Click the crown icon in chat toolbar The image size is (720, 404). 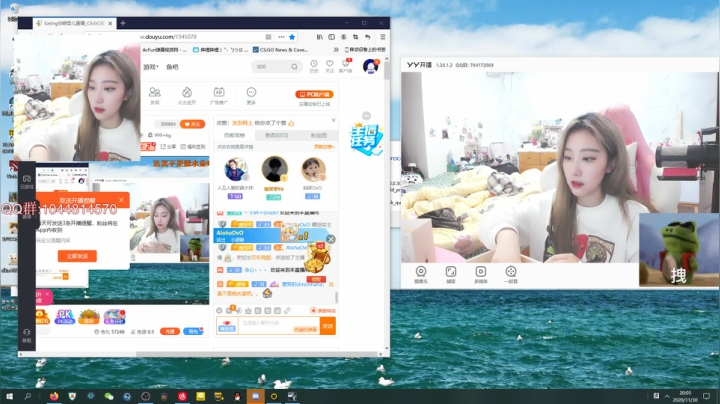248,311
